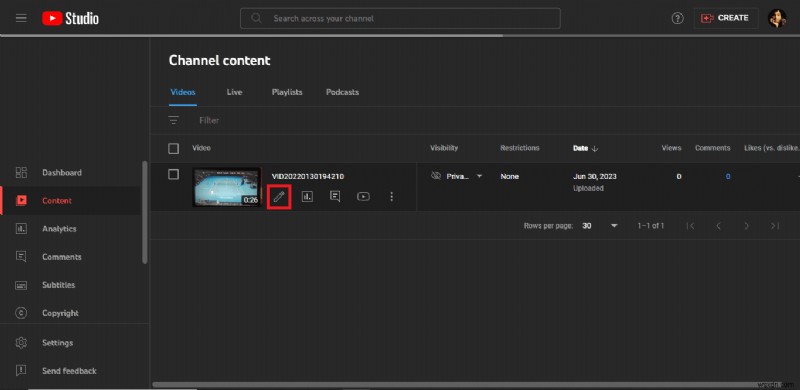Switch to the Live tab
Screen dimensions: 800x390
click(x=234, y=92)
